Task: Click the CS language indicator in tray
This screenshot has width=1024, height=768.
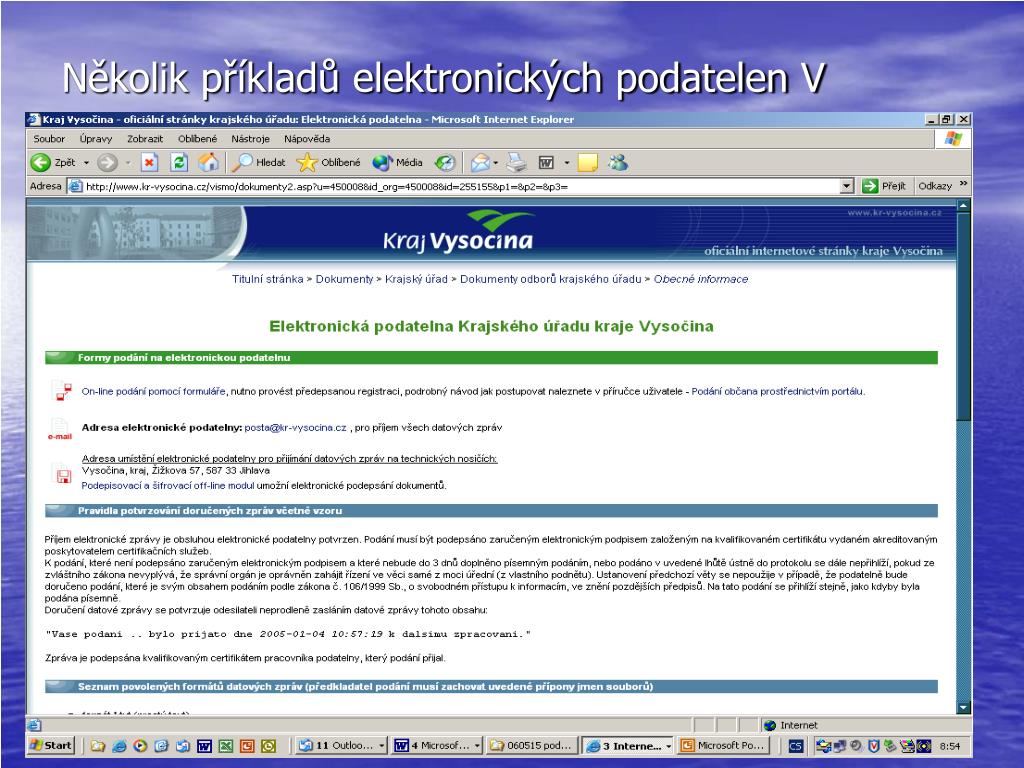Action: click(795, 746)
